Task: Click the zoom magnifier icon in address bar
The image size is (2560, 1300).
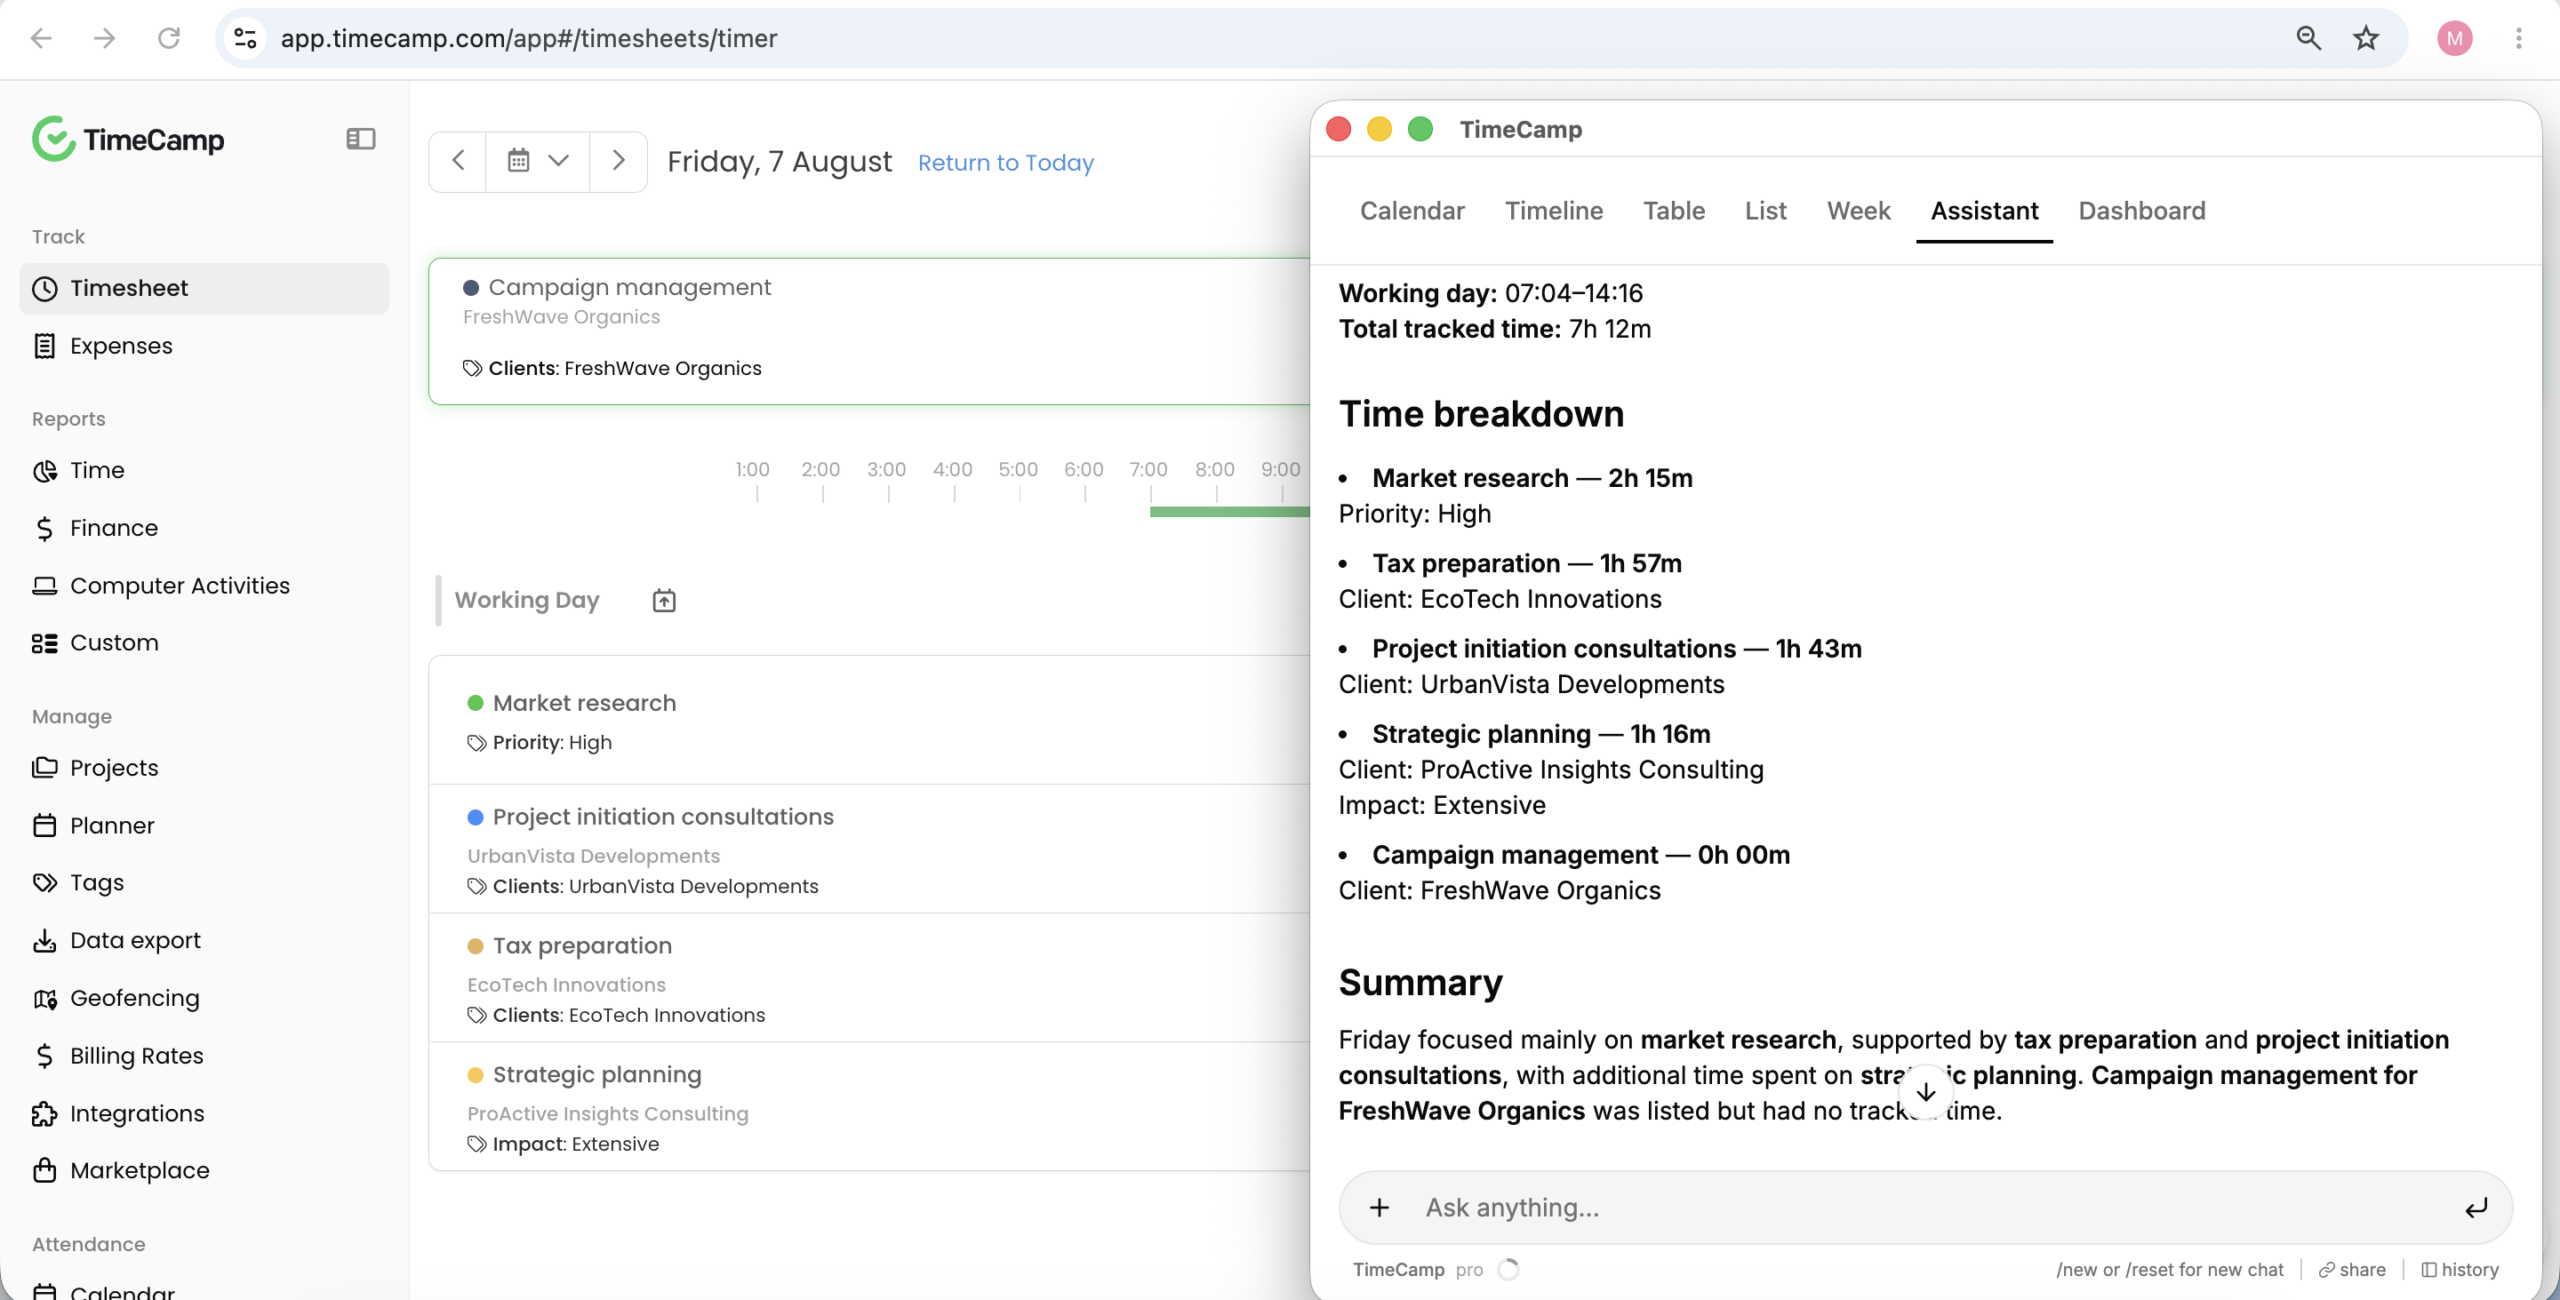Action: 2308,38
